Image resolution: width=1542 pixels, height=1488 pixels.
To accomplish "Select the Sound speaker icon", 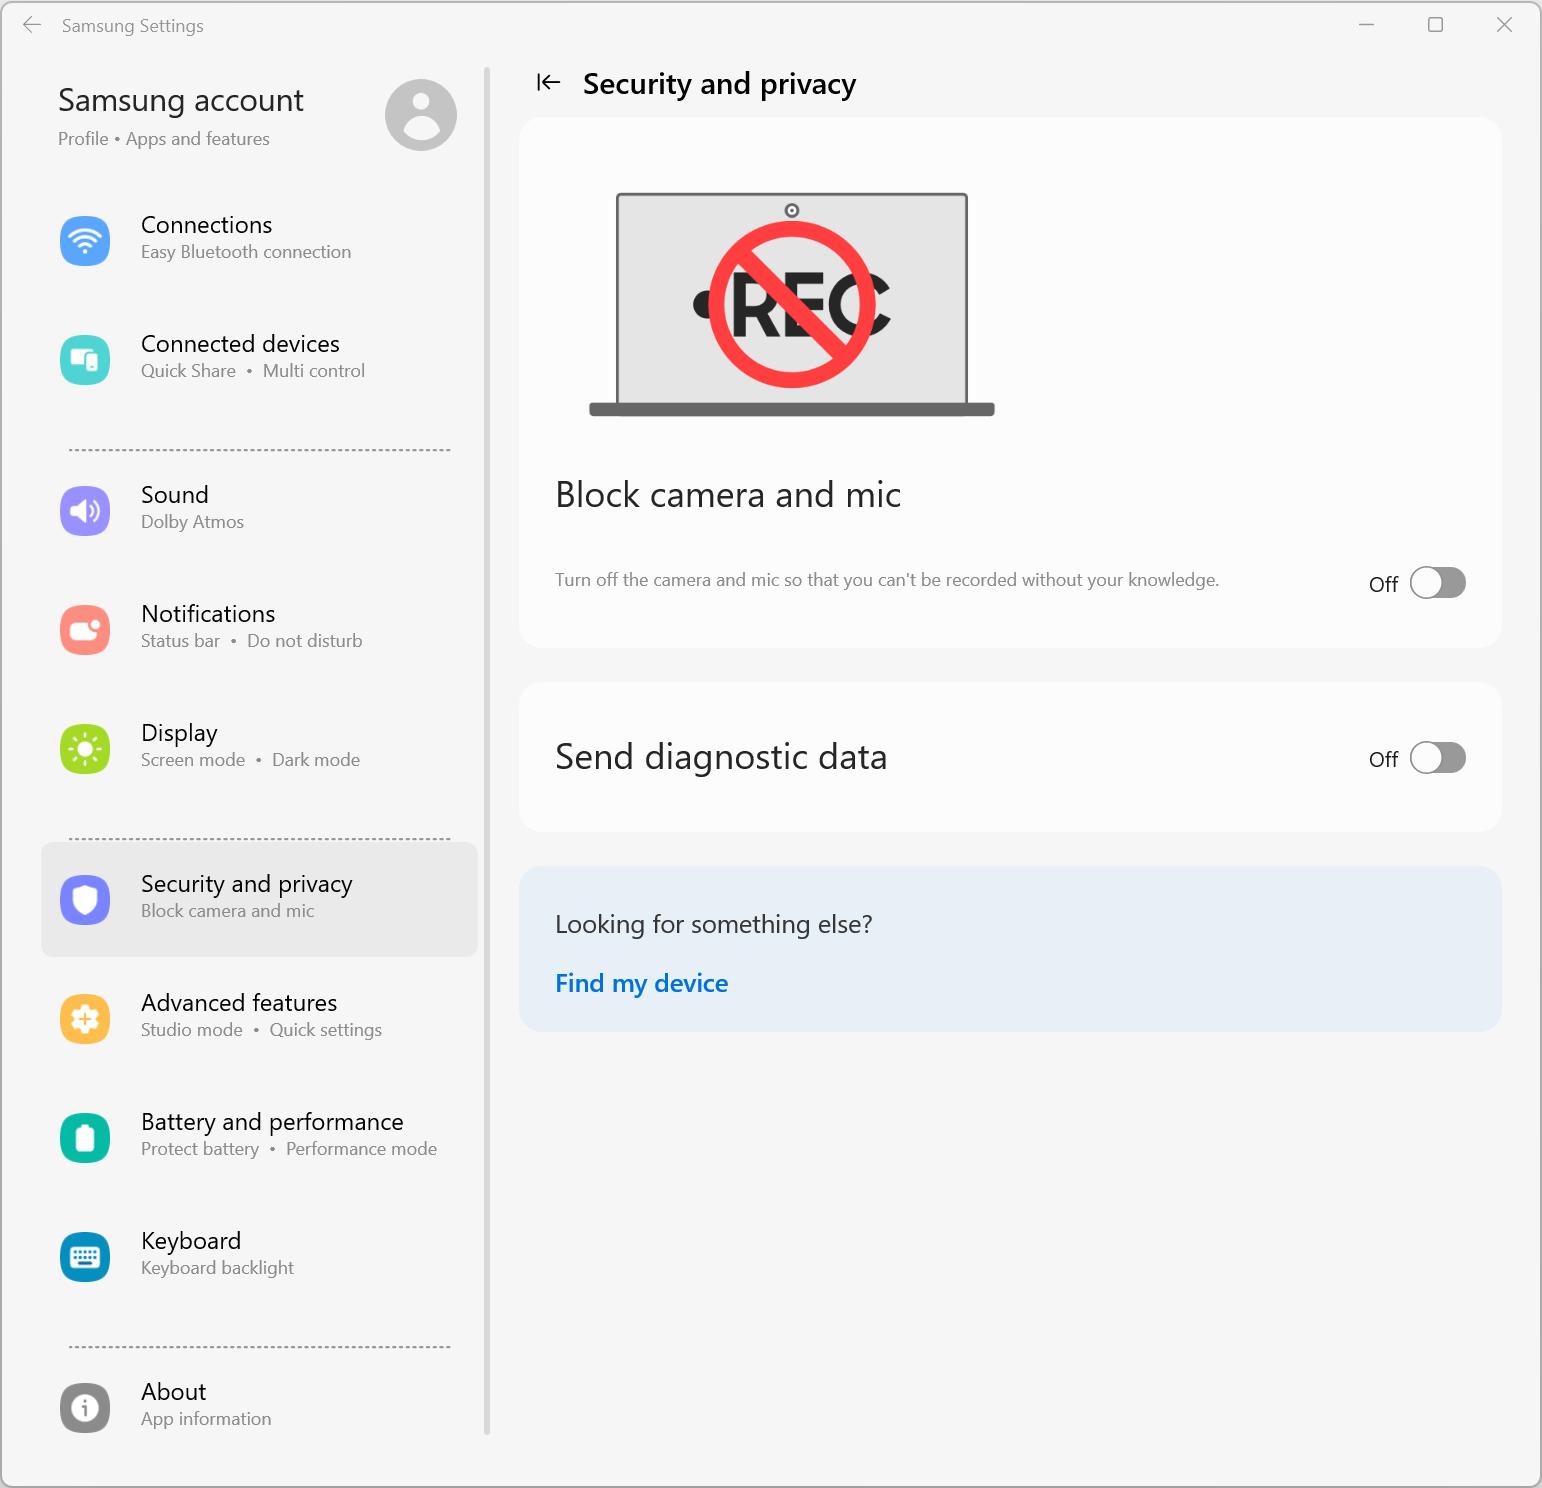I will tap(85, 511).
